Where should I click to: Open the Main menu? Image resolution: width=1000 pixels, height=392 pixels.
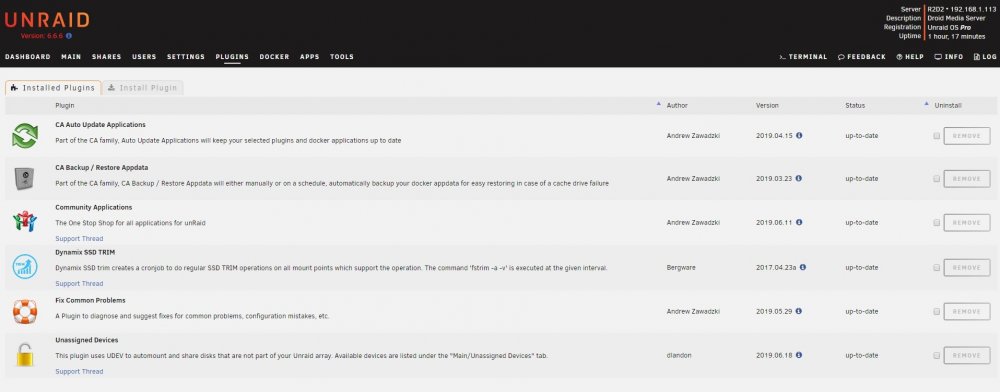point(71,57)
